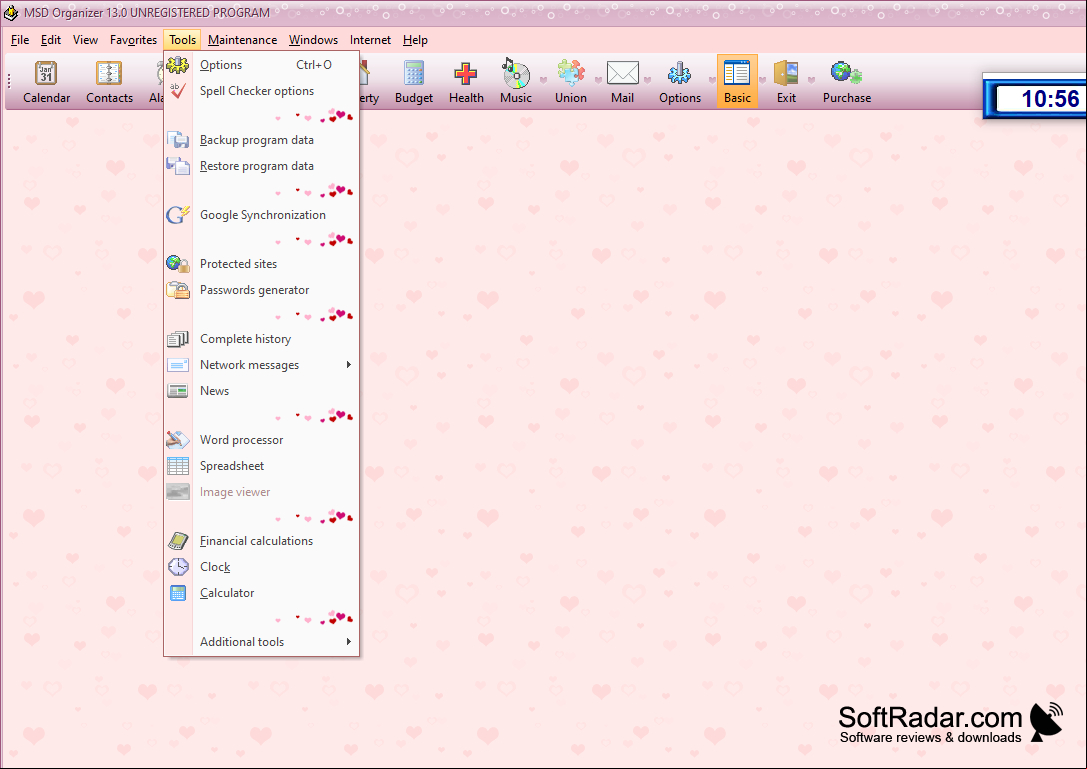Open dropdown arrow next to Options toolbar button
The width and height of the screenshot is (1087, 769).
click(x=712, y=80)
